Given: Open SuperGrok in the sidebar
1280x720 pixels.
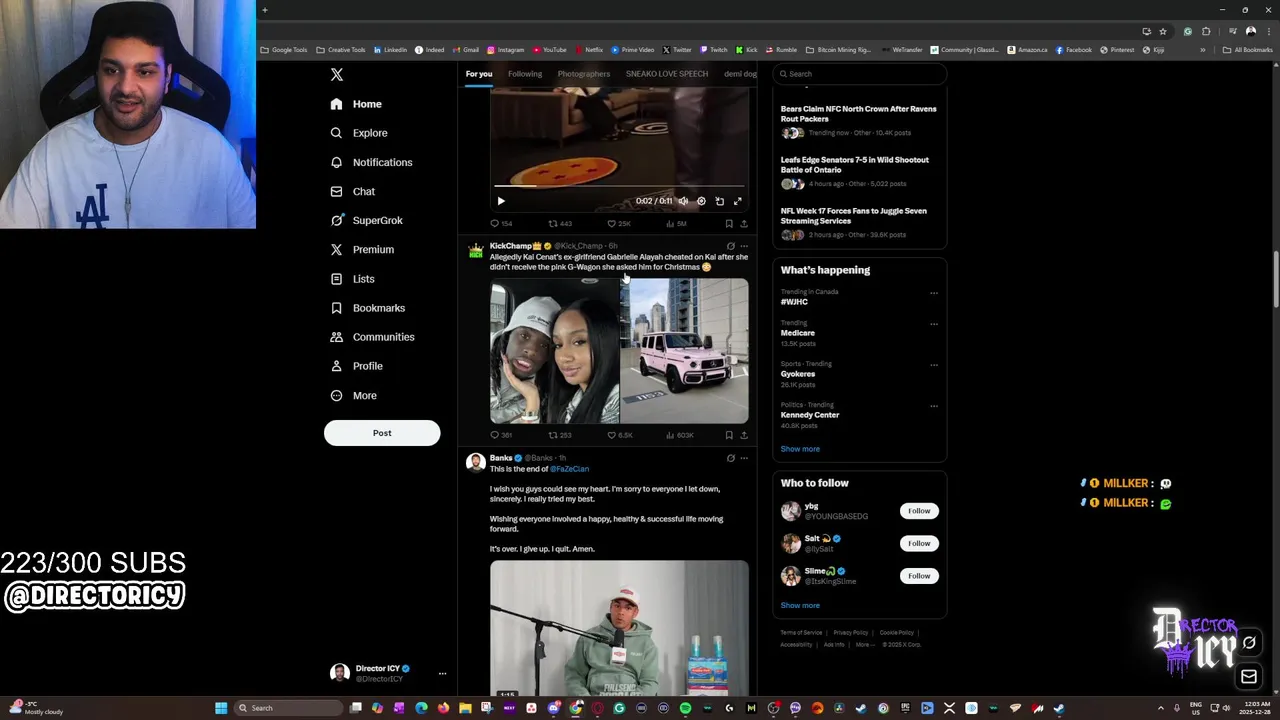Looking at the screenshot, I should click(366, 220).
